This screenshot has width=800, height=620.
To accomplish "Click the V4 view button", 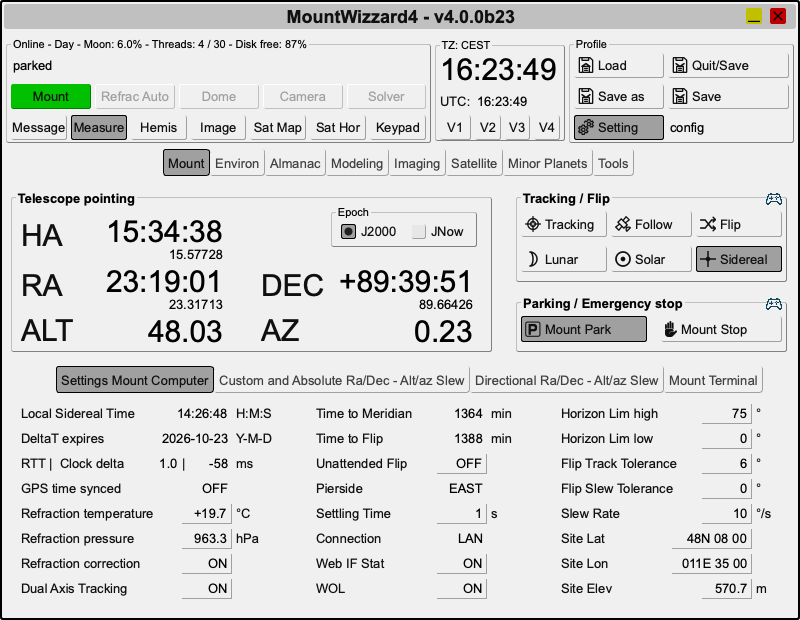I will 546,128.
